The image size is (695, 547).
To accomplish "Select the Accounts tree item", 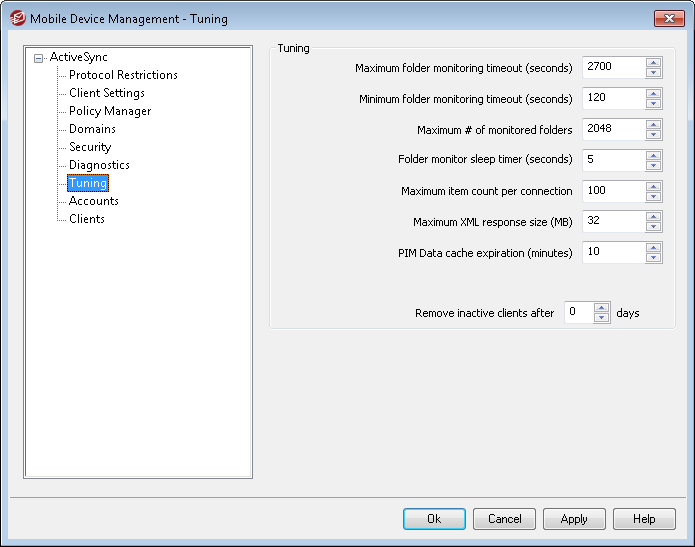I will click(x=93, y=201).
